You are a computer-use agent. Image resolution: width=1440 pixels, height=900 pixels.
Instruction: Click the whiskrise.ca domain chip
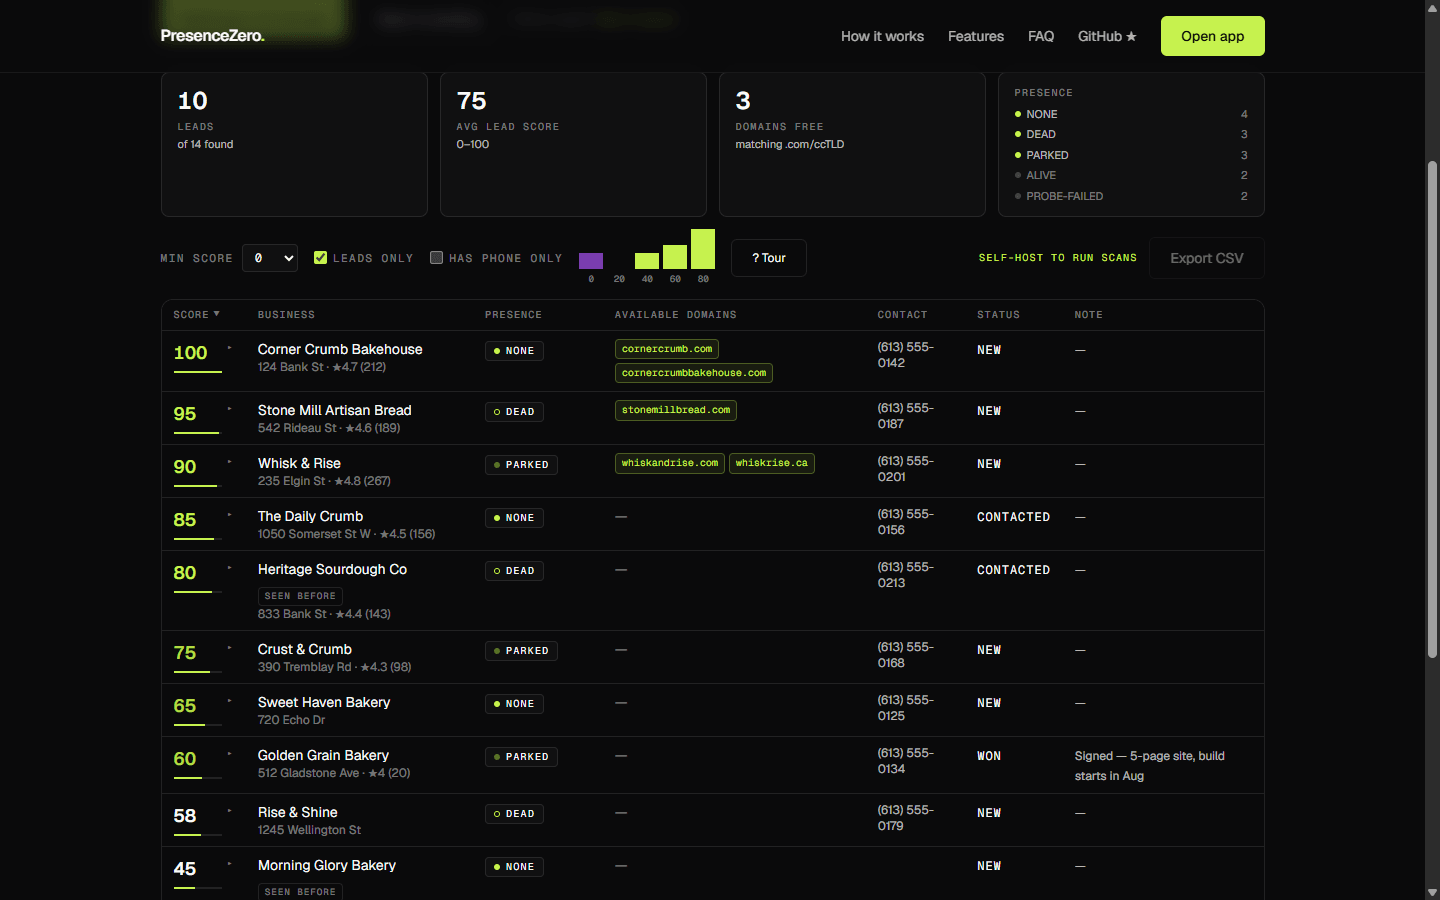[772, 463]
